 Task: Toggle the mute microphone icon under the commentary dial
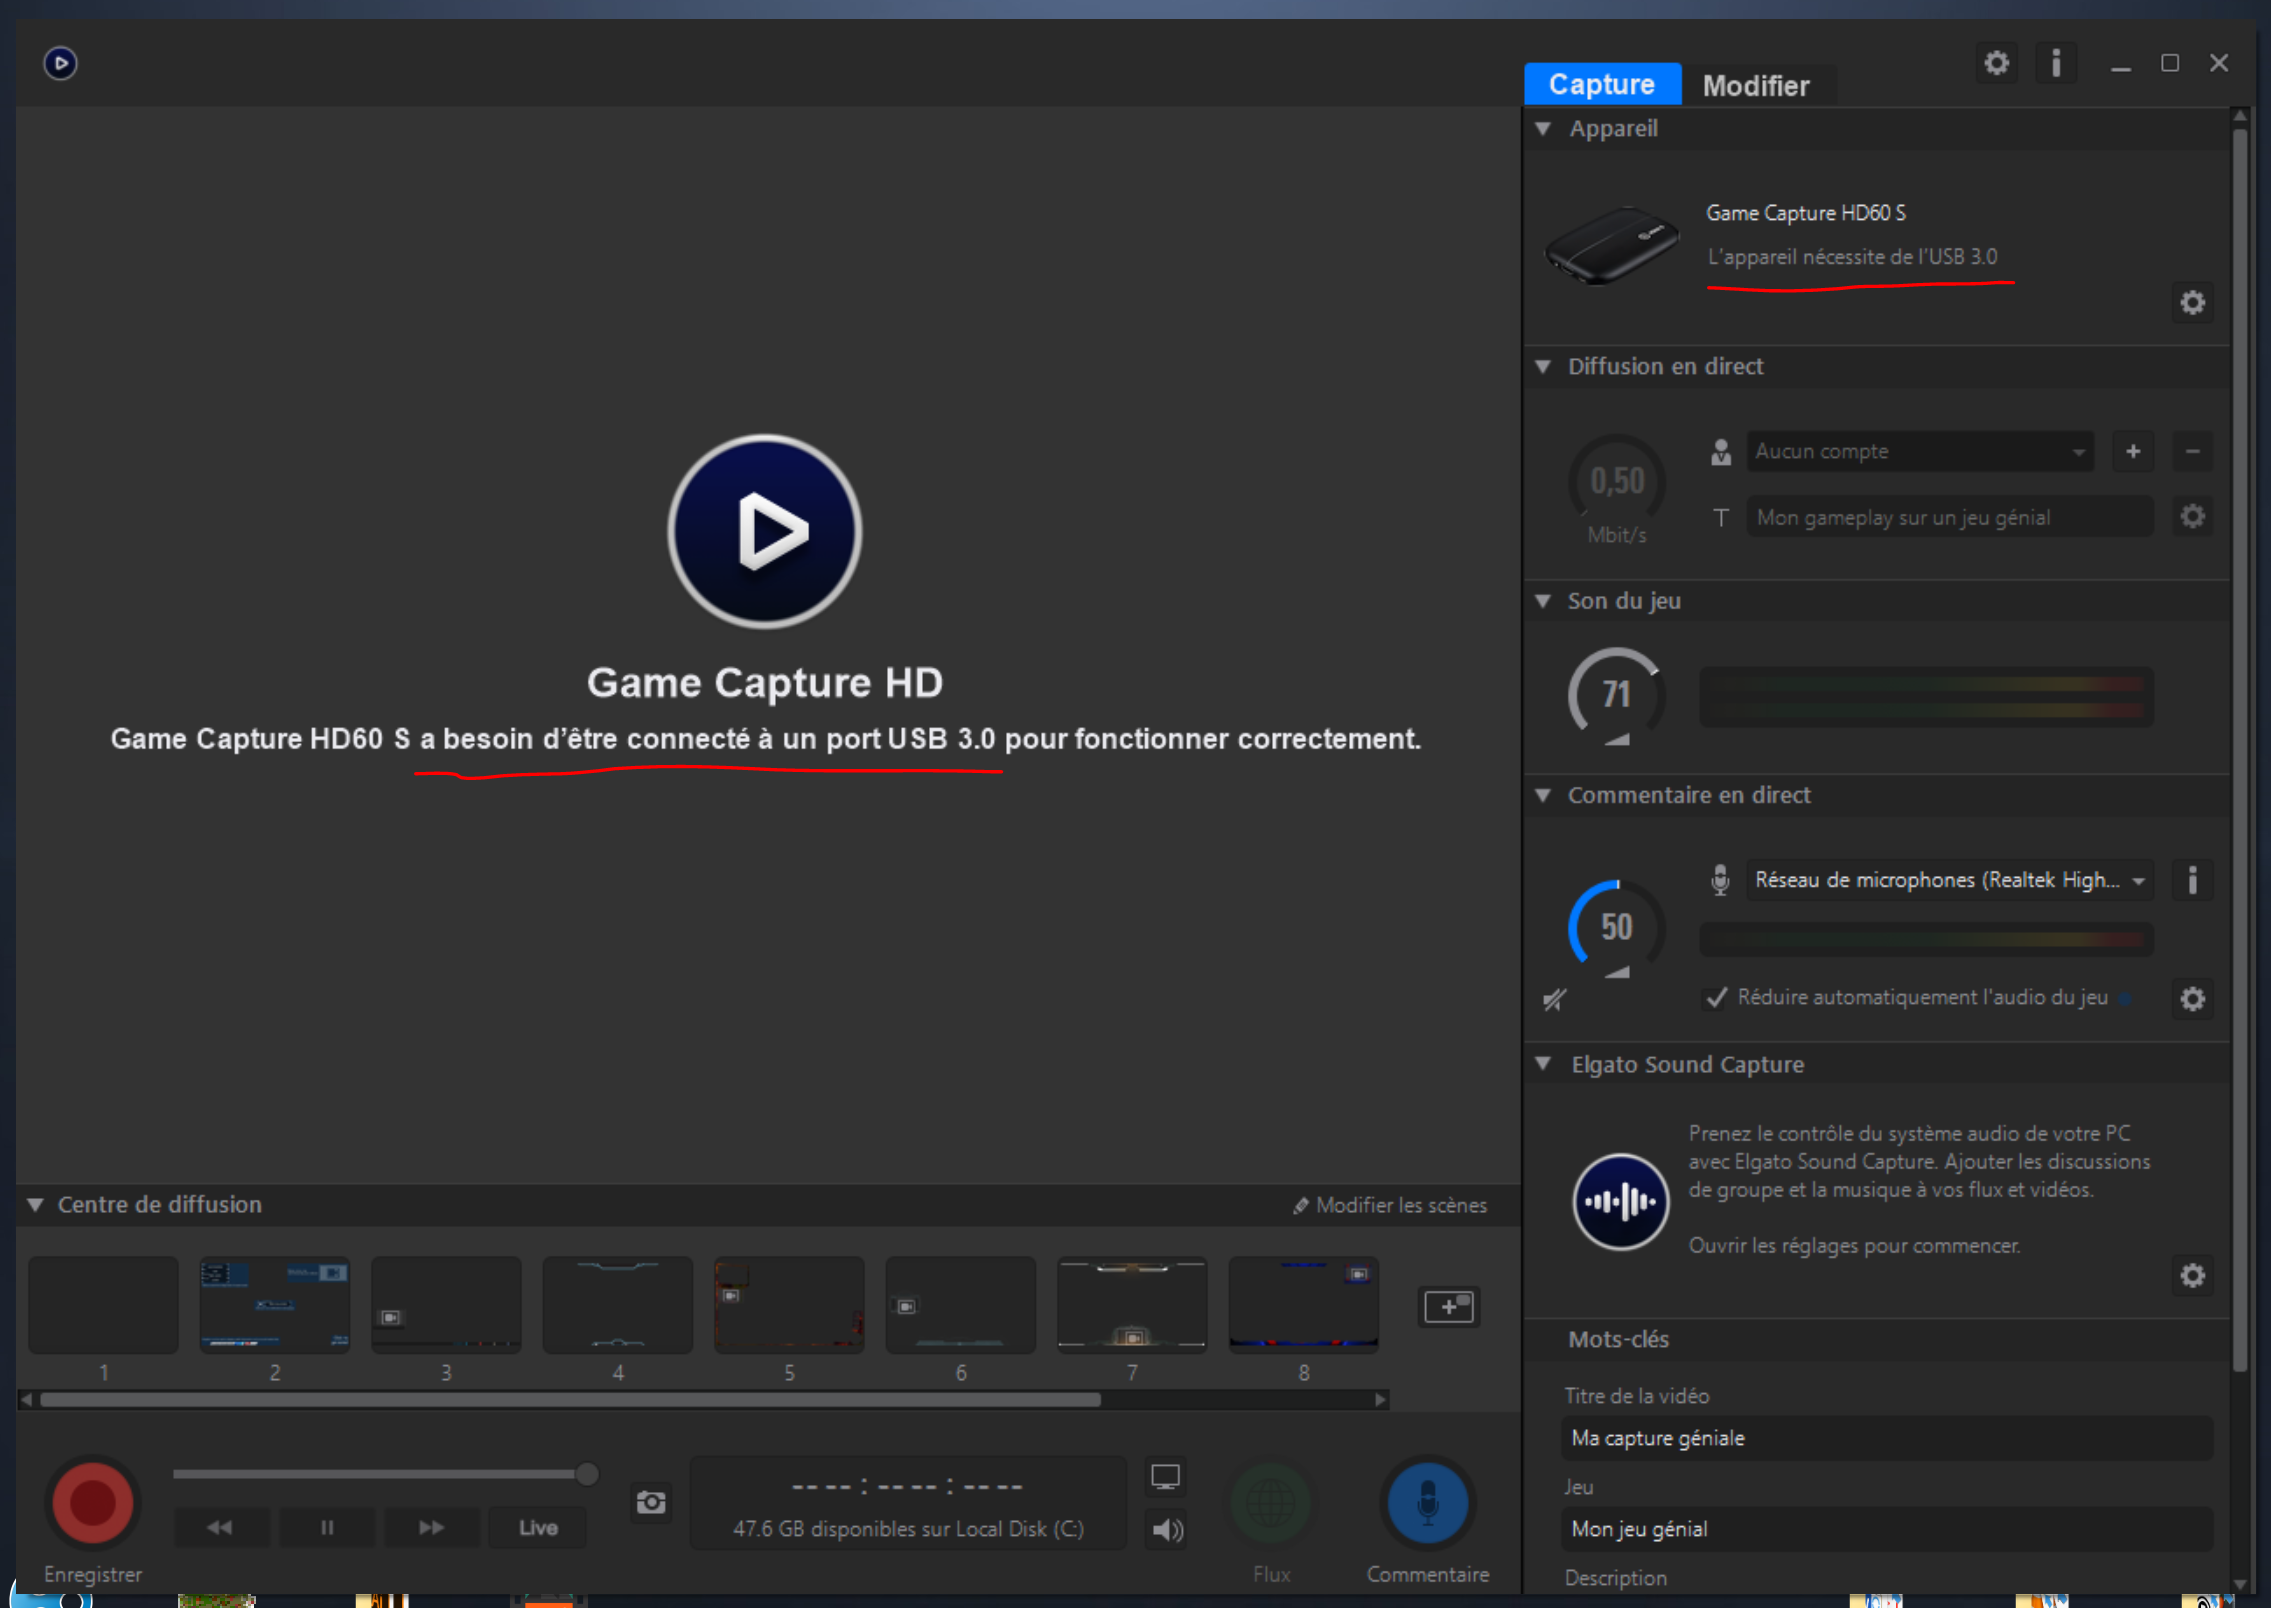click(x=1554, y=998)
